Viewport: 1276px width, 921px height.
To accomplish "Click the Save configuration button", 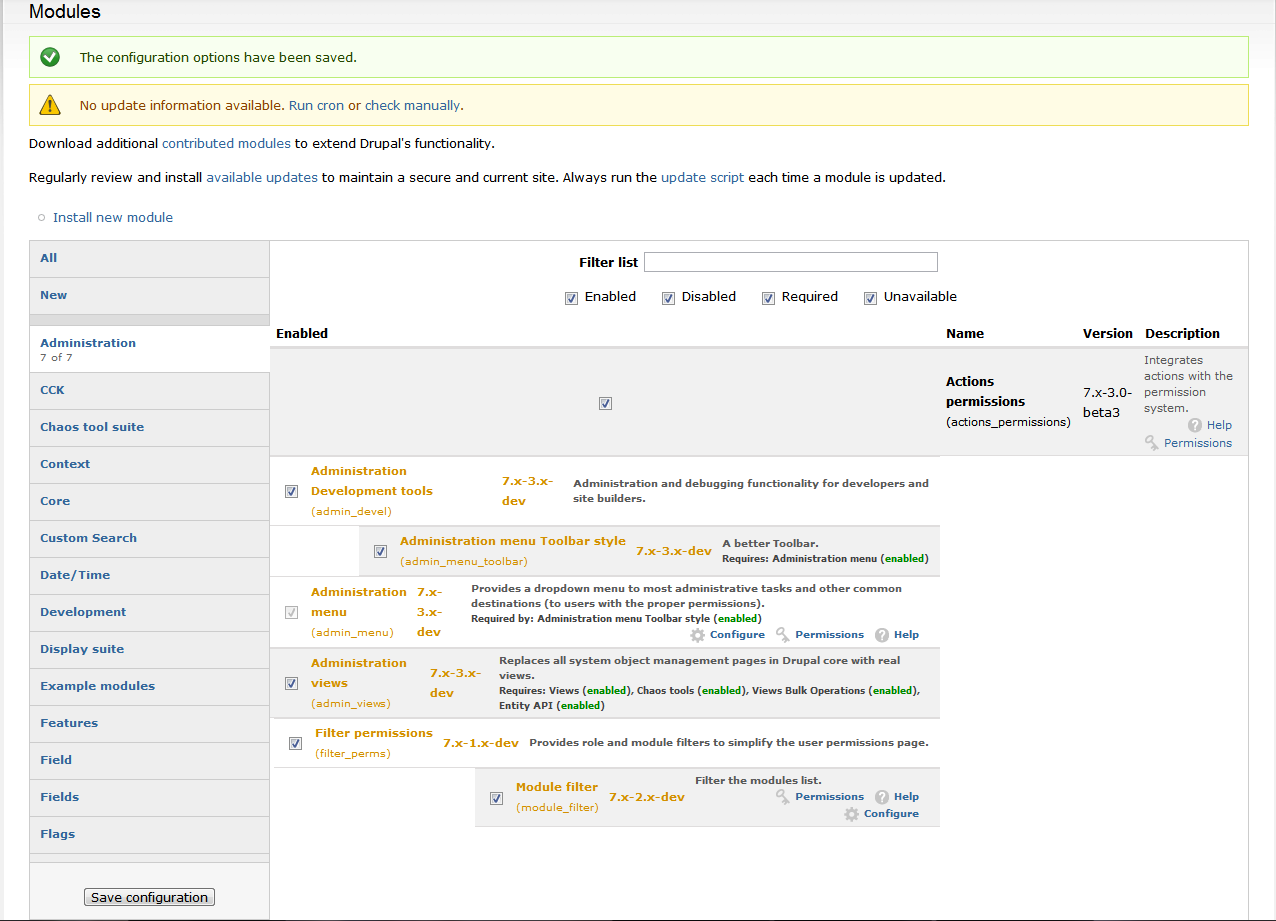I will pyautogui.click(x=149, y=897).
